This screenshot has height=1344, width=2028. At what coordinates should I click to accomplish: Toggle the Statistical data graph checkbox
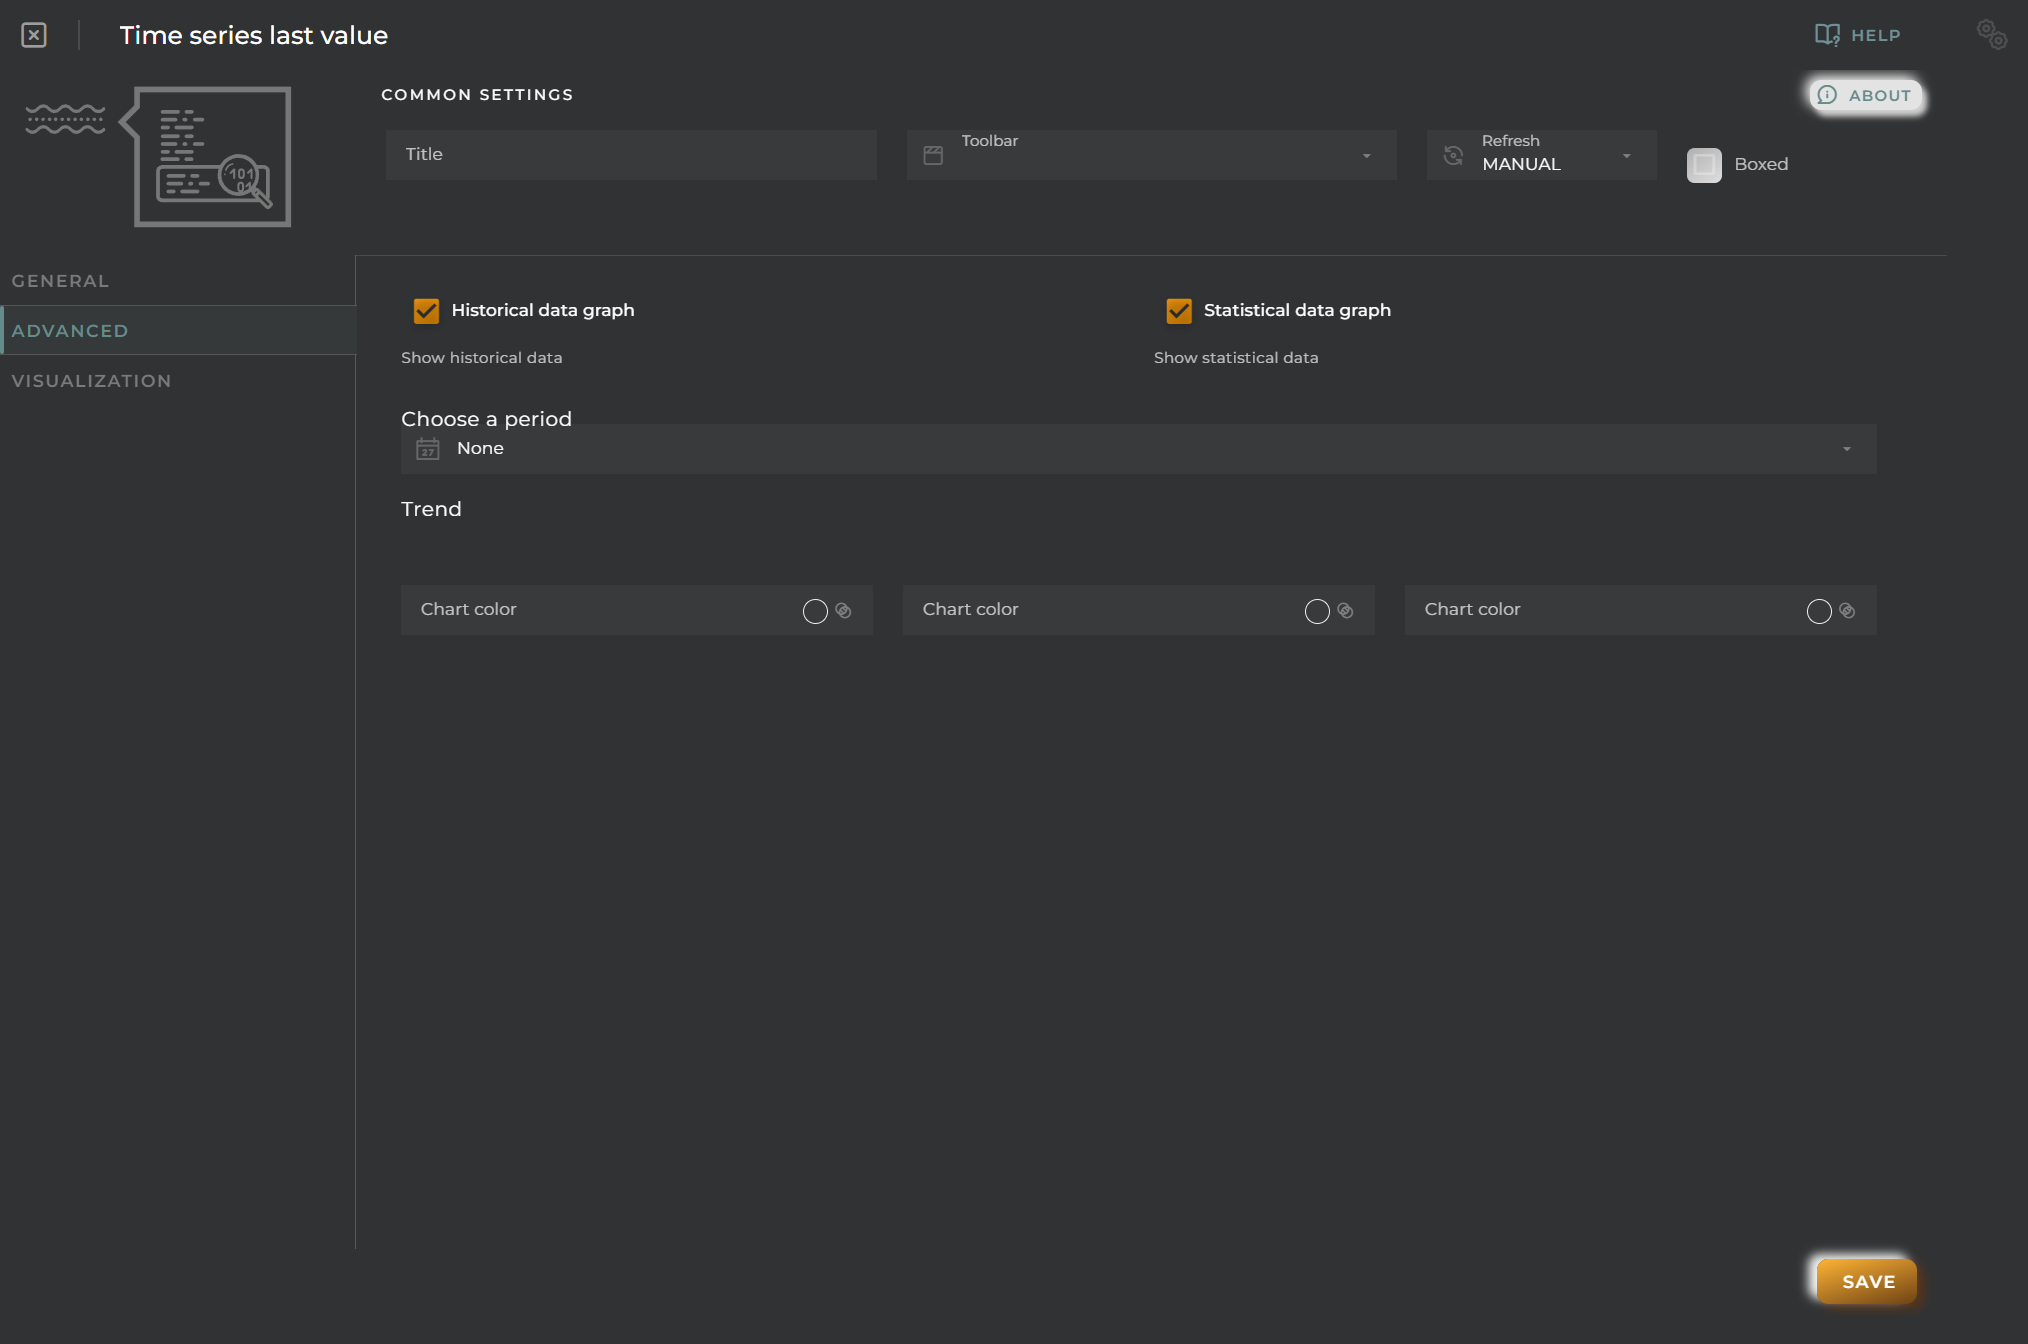(1178, 310)
